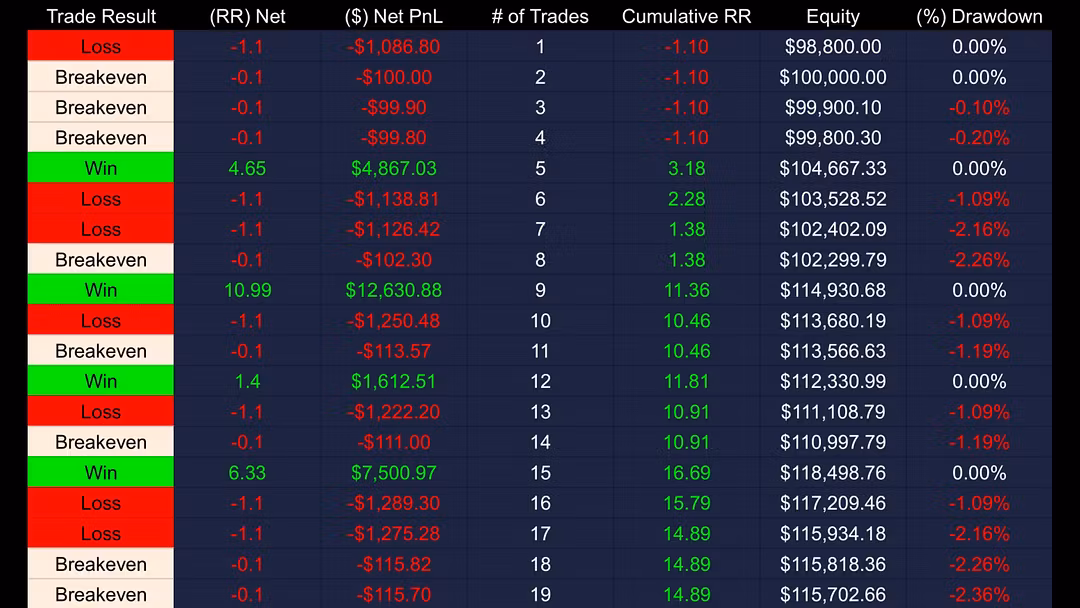
Task: Select the (RR) Net column header
Action: click(x=247, y=17)
